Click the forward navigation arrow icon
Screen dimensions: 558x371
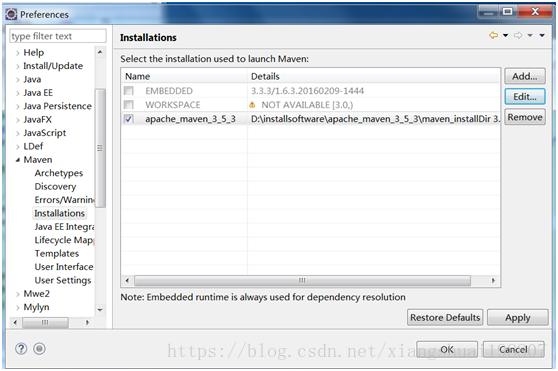click(518, 35)
